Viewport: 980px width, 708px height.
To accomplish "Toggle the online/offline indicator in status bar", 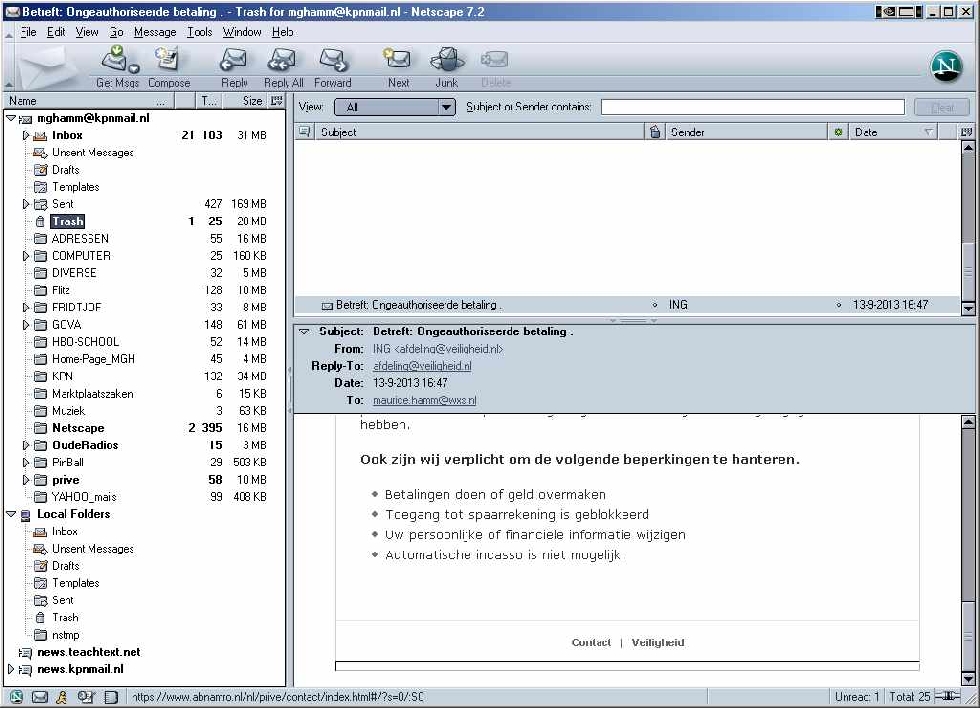I will (948, 697).
